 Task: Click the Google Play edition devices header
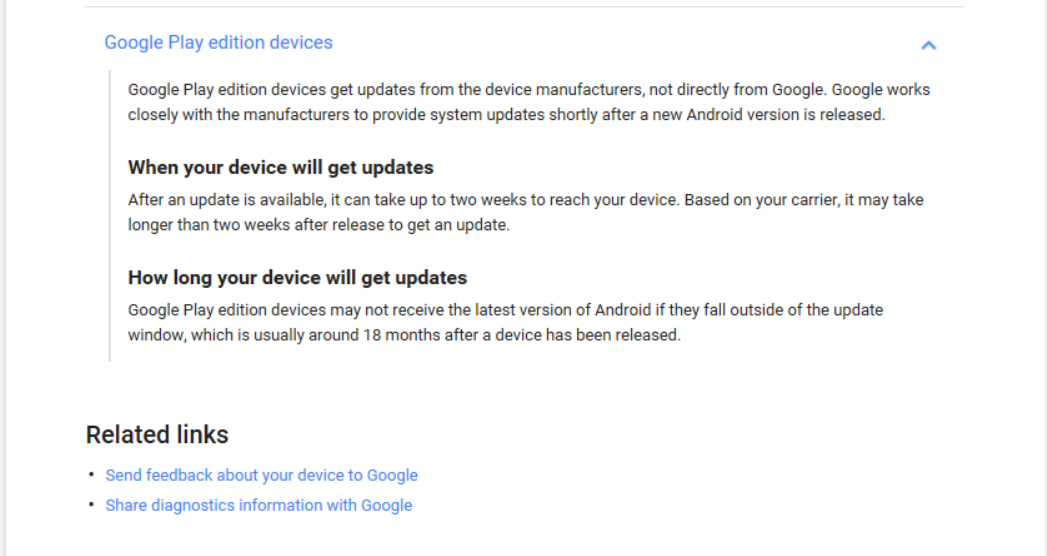click(218, 43)
